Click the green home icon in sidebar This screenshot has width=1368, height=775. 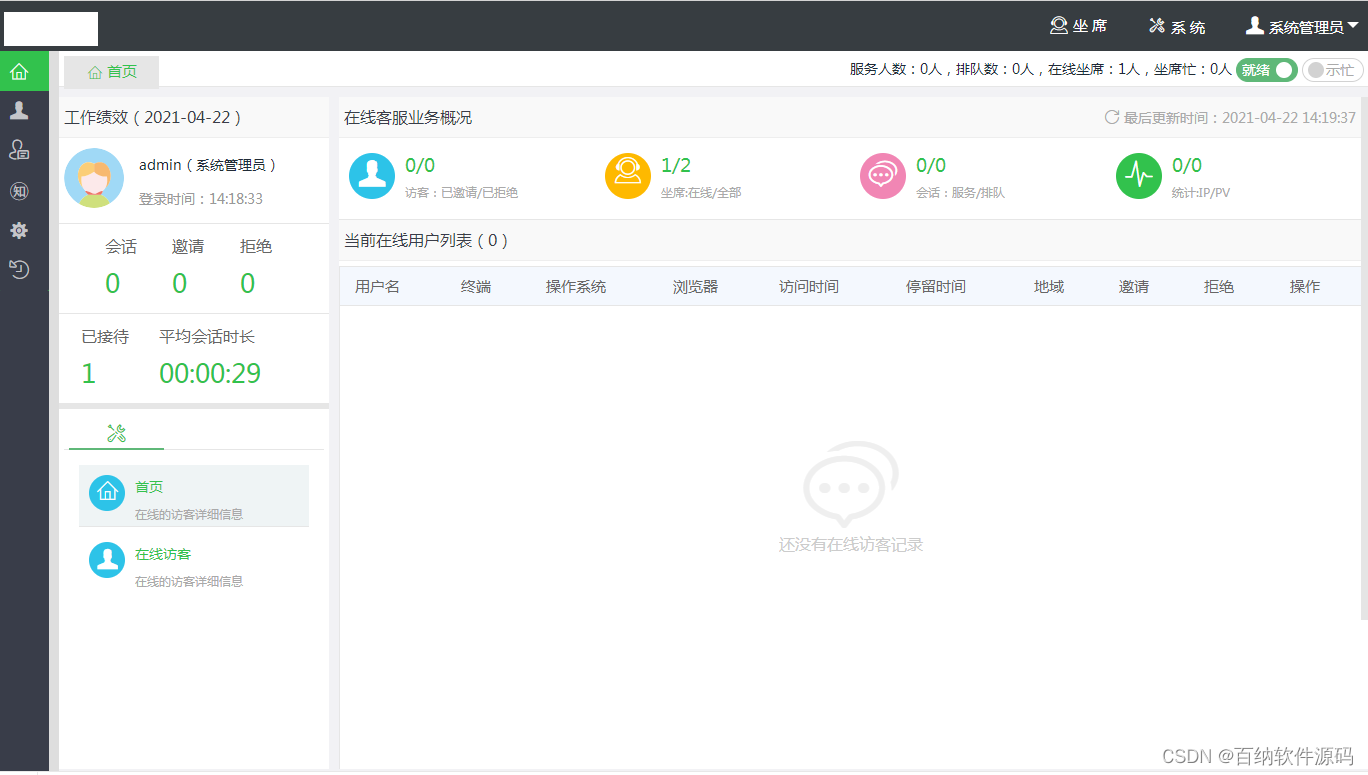coord(19,72)
